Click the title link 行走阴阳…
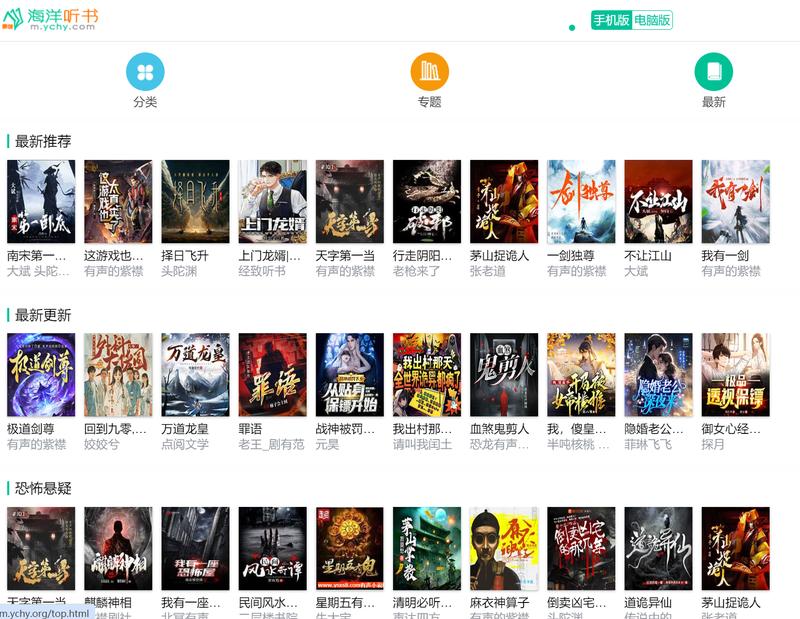 (x=422, y=256)
